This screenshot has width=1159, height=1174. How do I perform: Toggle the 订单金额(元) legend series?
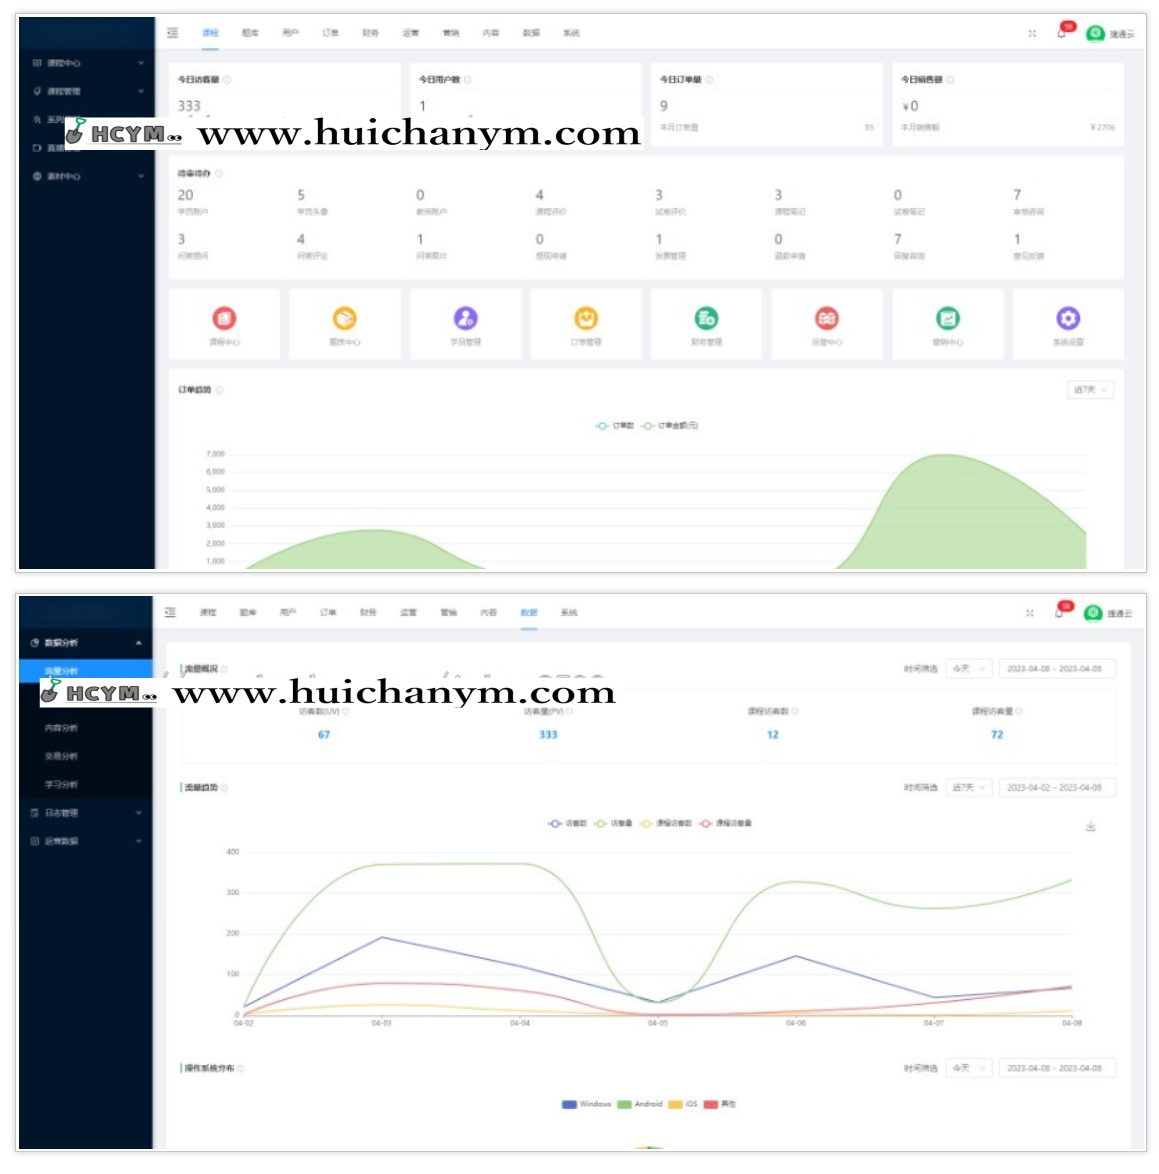(x=670, y=426)
